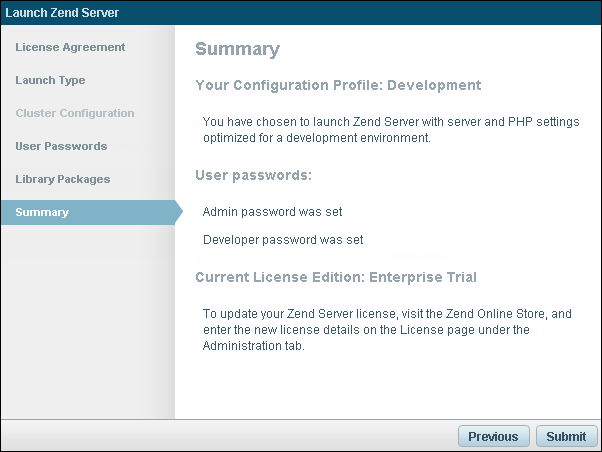Click the arrow pointer on the Summary step
Screen dimensions: 602x452
(x=178, y=212)
